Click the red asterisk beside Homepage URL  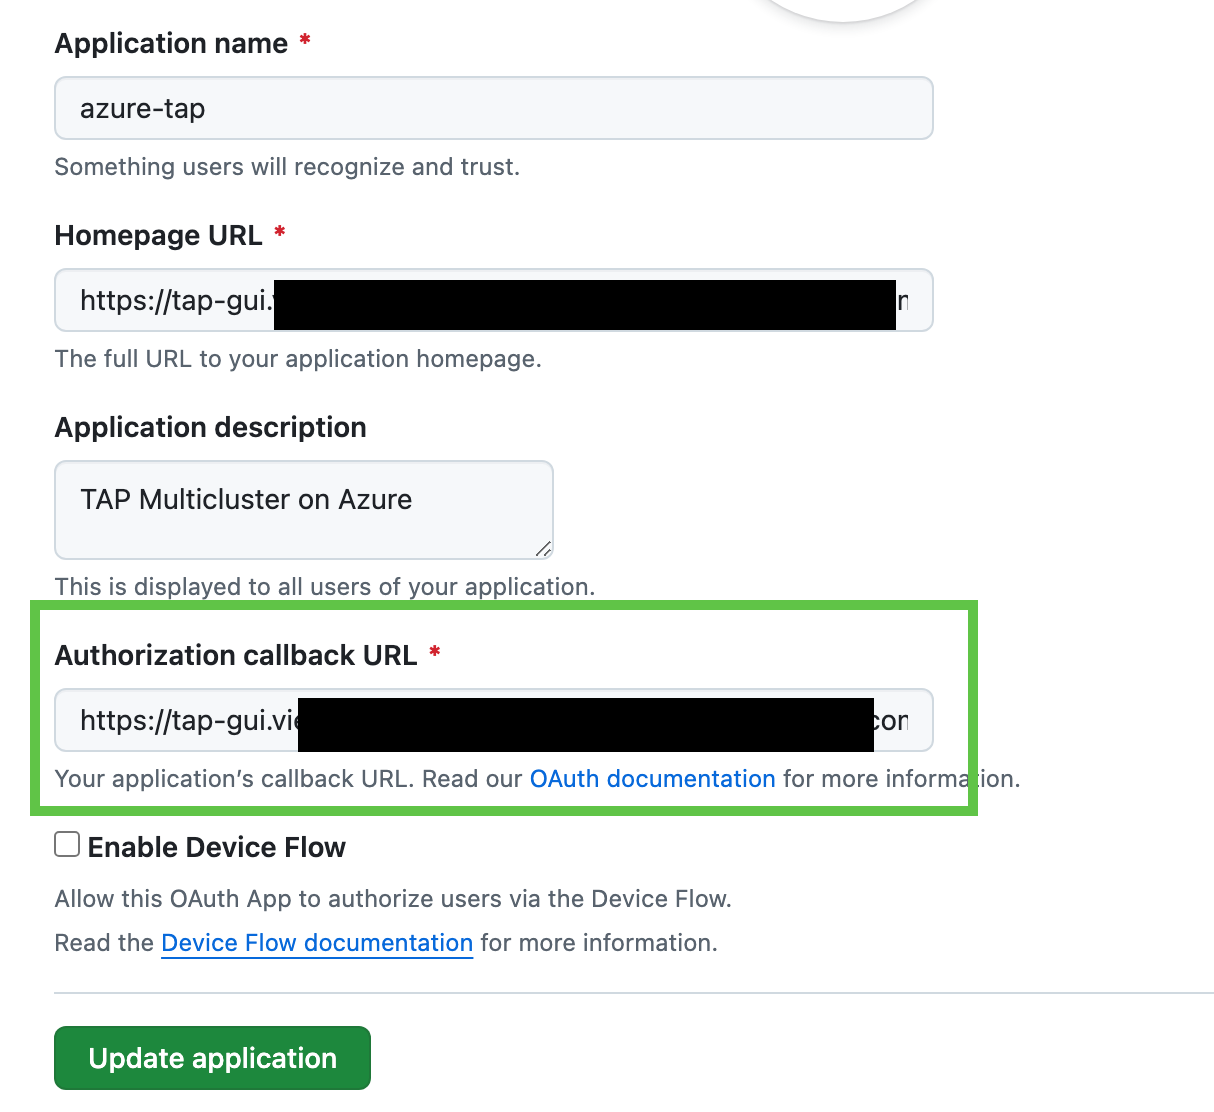pyautogui.click(x=280, y=233)
